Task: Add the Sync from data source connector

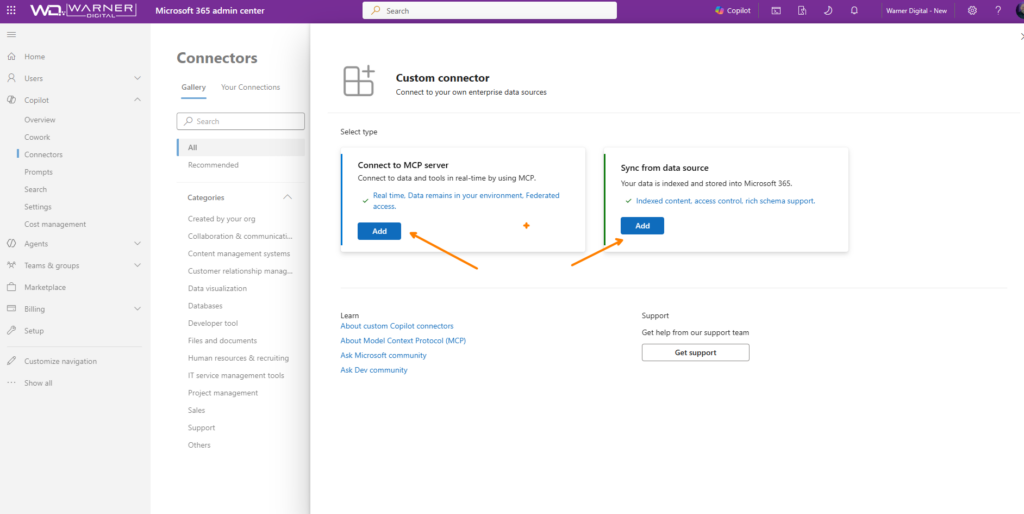Action: tap(643, 226)
